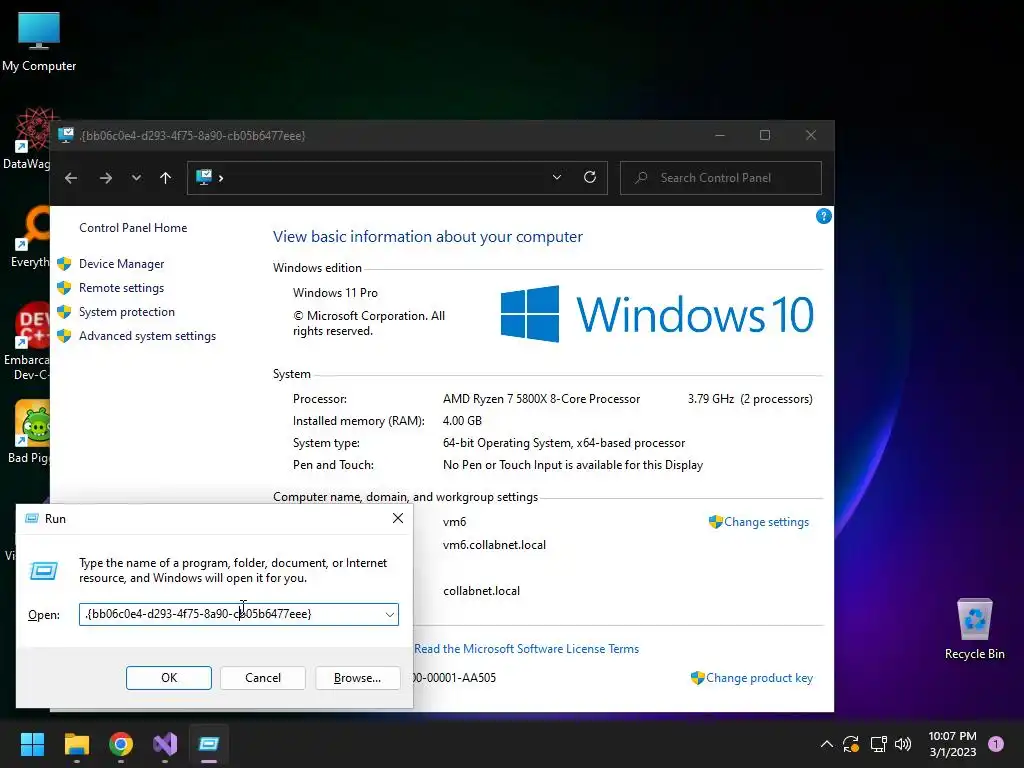Expand the address bar history dropdown

[x=557, y=178]
